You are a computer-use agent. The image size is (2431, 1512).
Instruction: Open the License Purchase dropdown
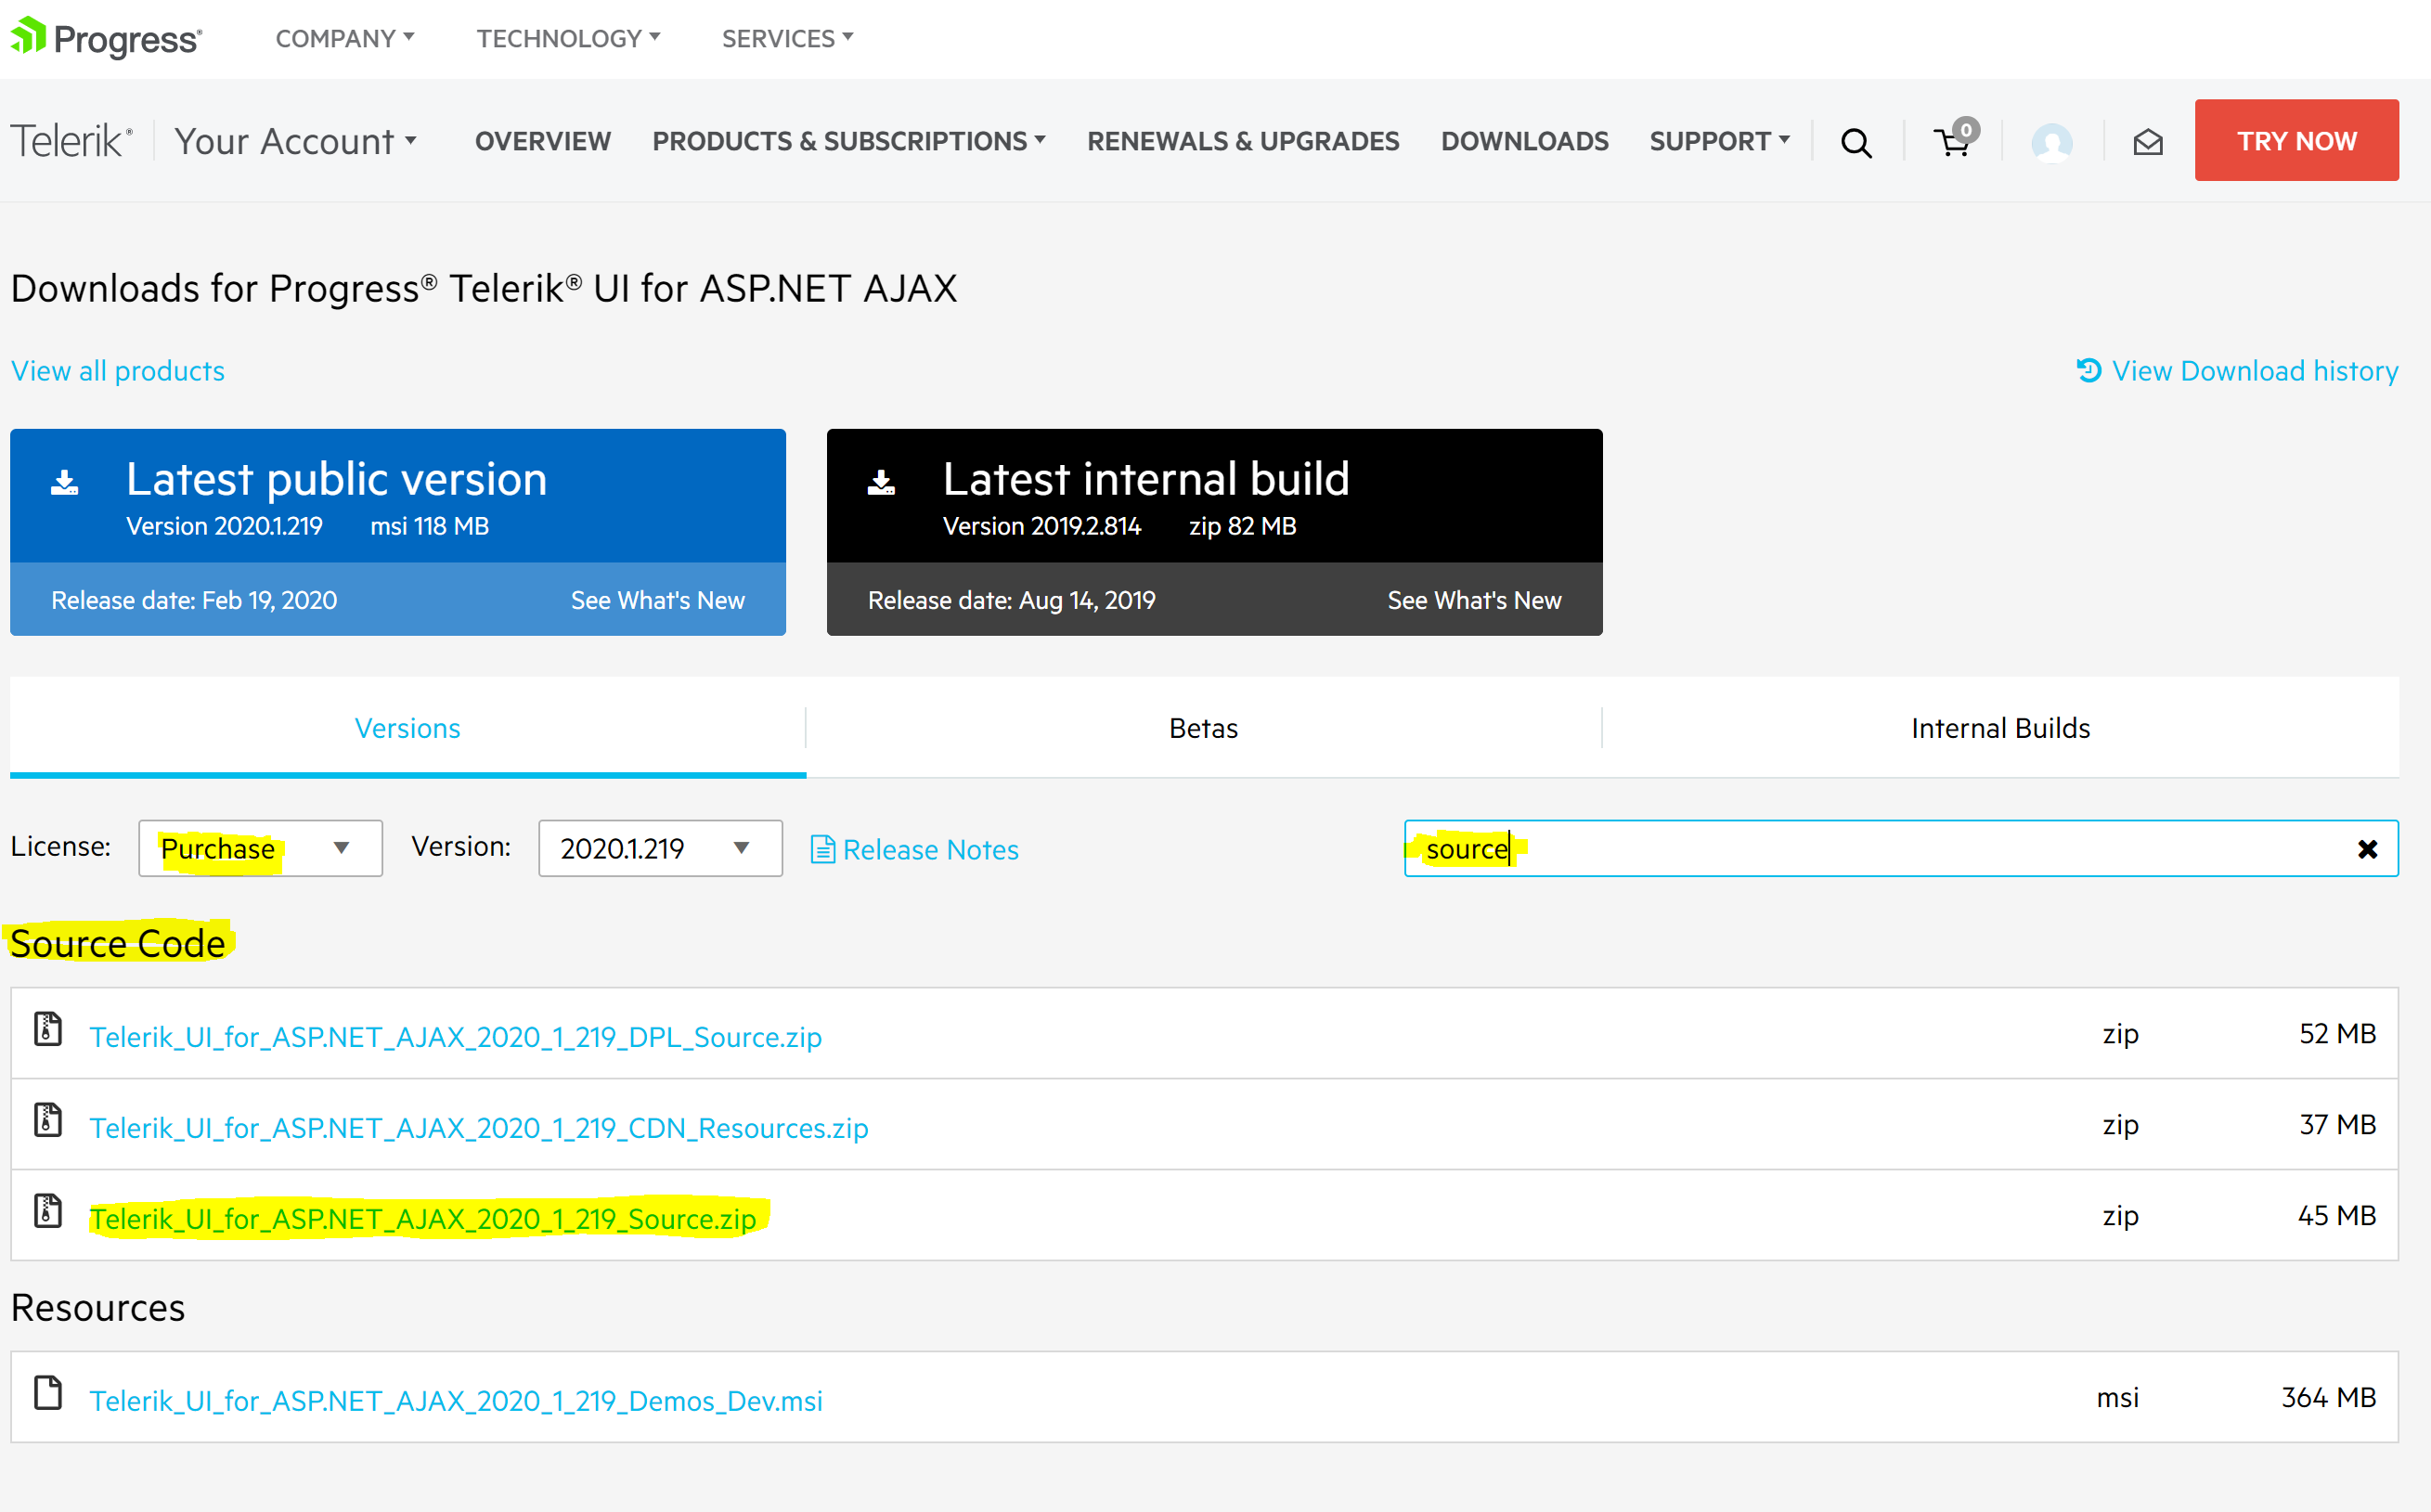(260, 849)
